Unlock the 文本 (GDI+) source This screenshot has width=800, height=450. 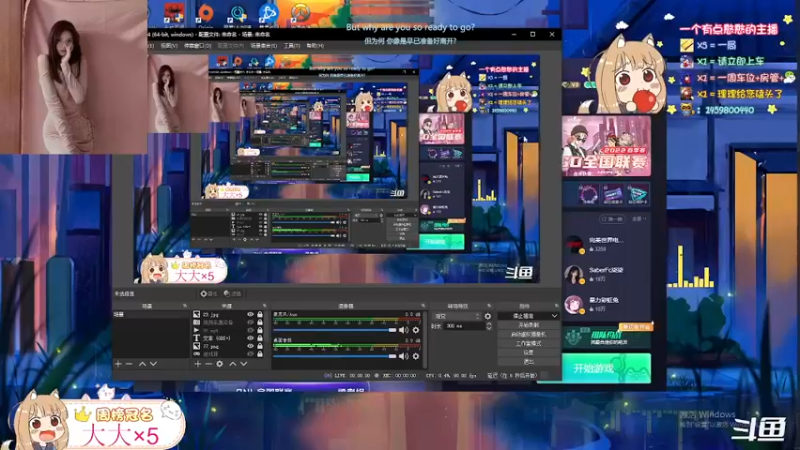260,338
